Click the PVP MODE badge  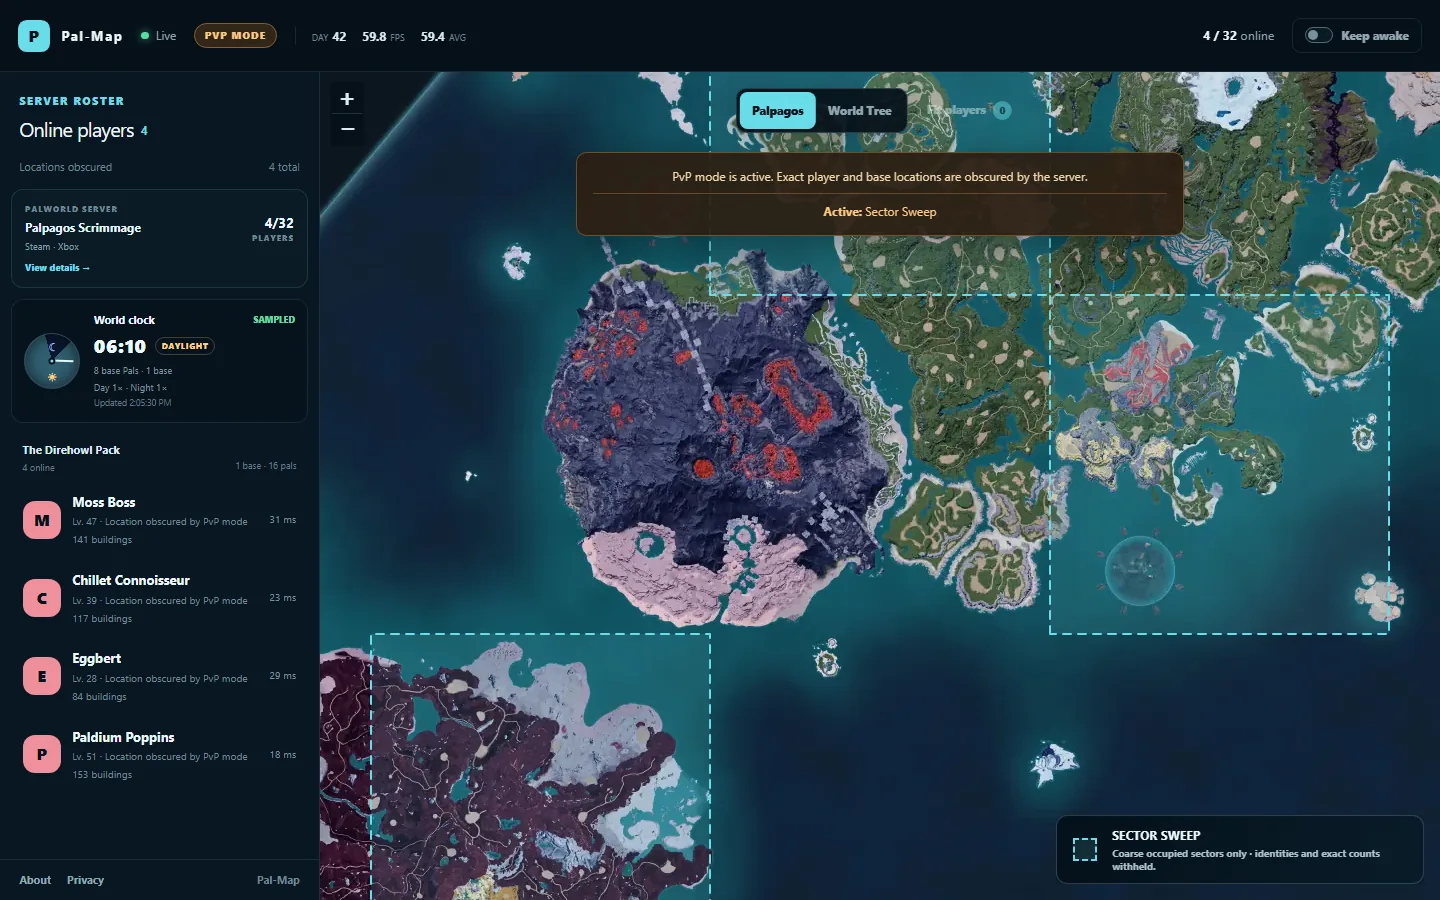(235, 35)
